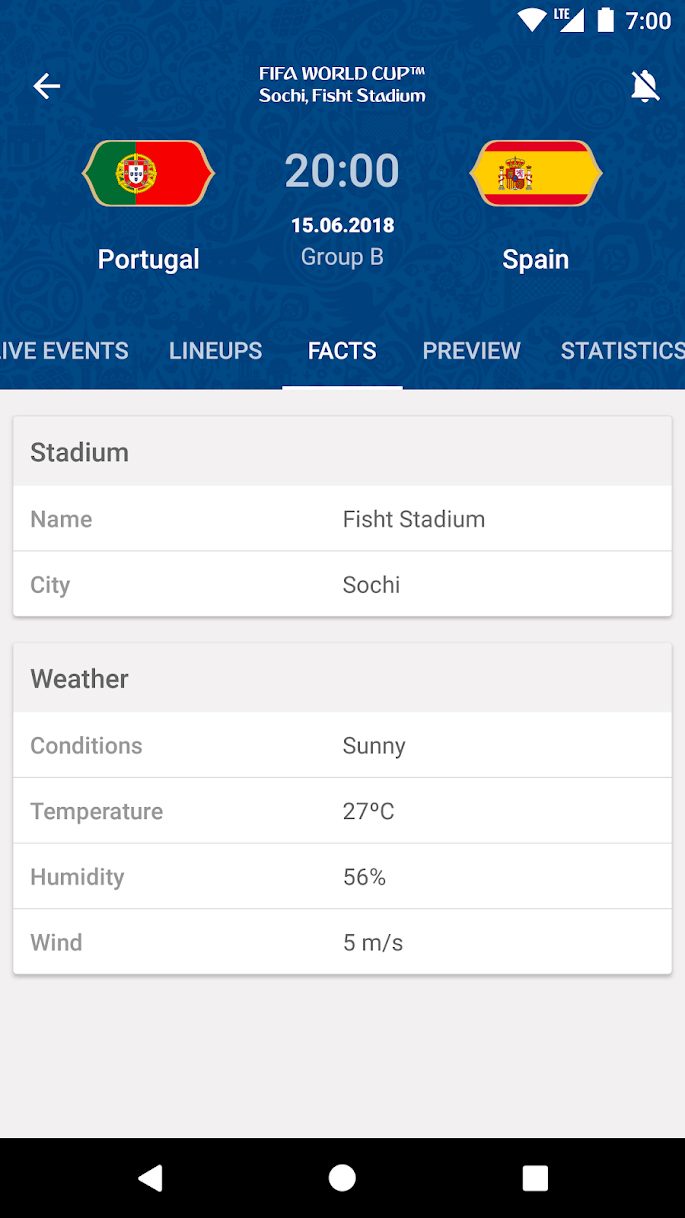The image size is (685, 1218).
Task: Tap the Spain flag emblem
Action: point(536,172)
